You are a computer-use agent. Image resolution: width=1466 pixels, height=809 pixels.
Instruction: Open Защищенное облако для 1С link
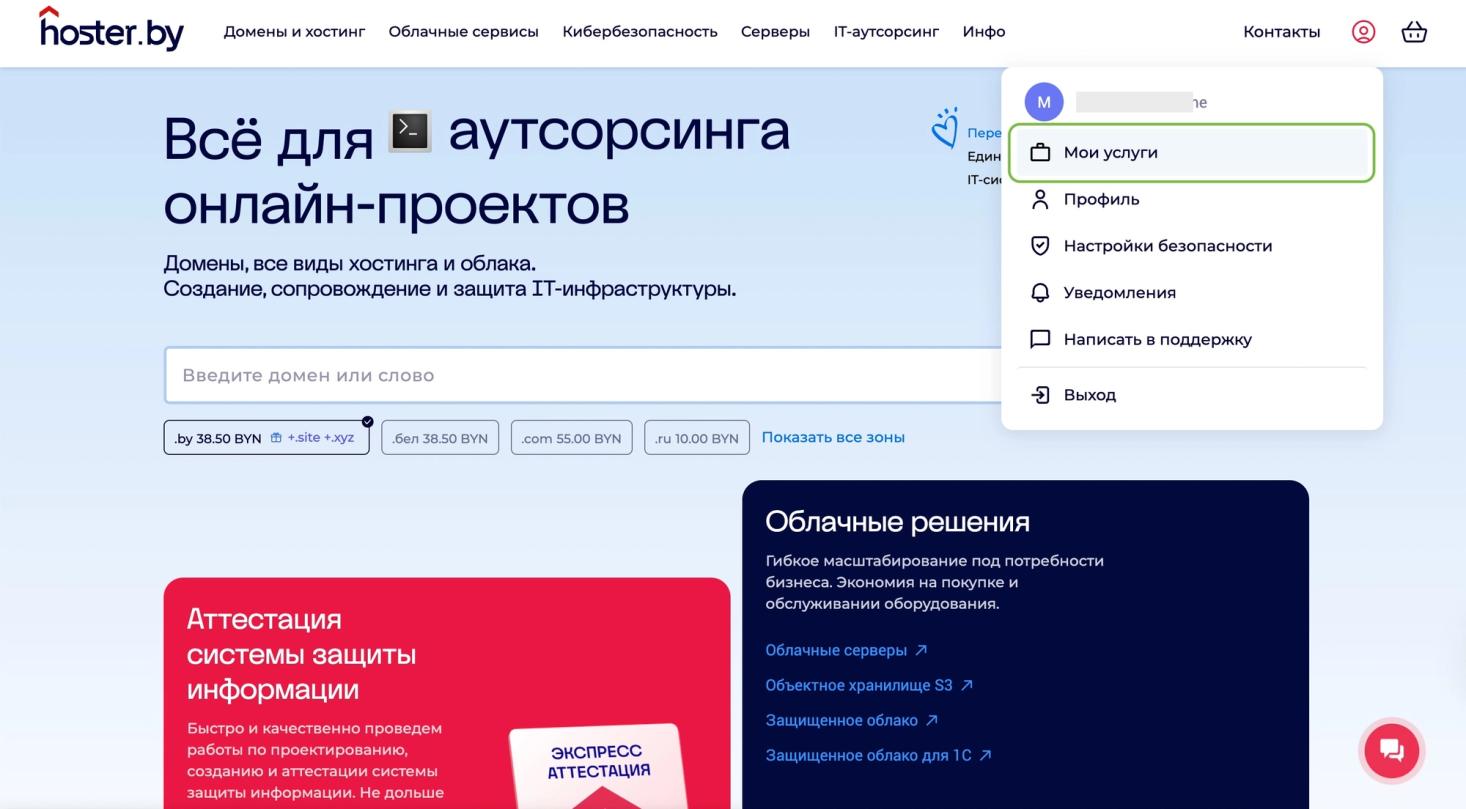coord(868,756)
